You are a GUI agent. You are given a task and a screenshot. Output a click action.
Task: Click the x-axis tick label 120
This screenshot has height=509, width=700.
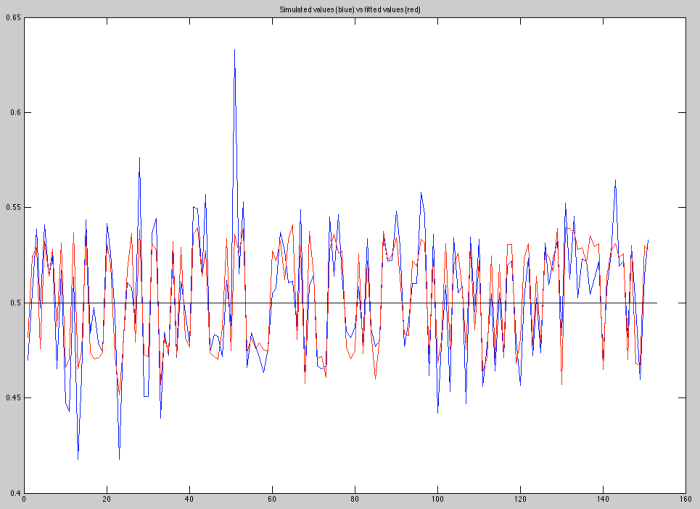click(520, 500)
